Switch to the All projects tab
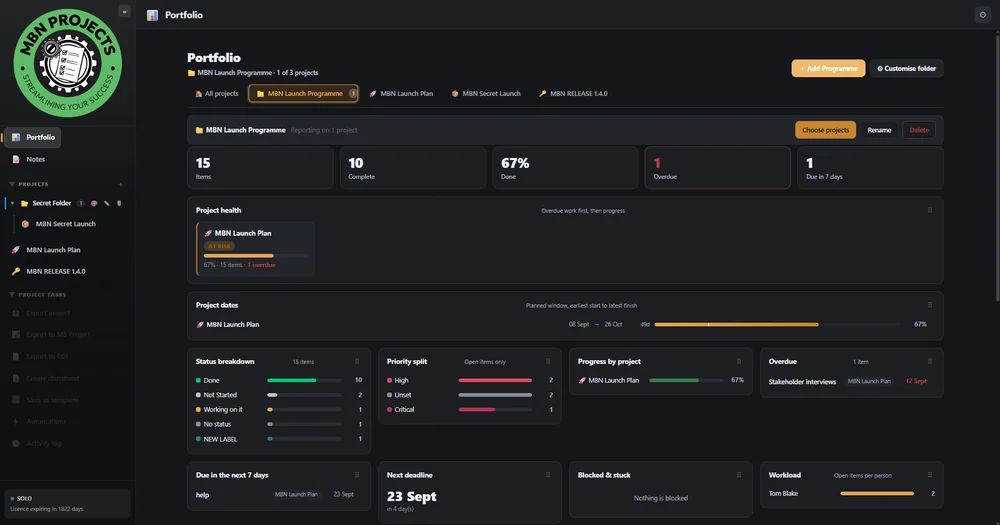The height and width of the screenshot is (525, 1000). click(216, 94)
